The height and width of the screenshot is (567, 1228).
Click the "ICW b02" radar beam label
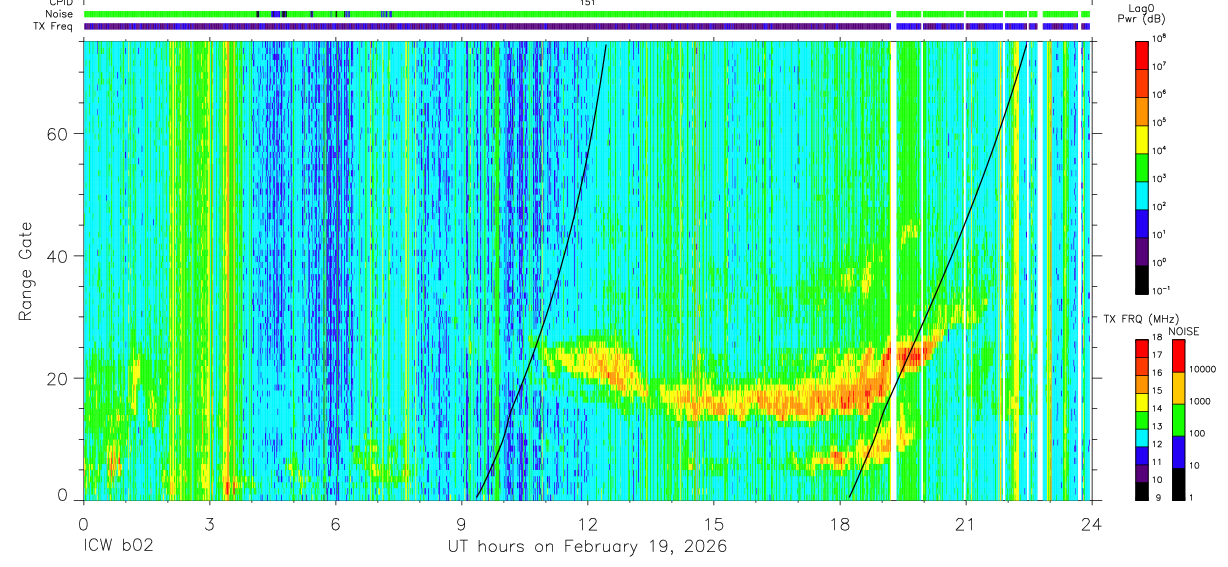[116, 547]
